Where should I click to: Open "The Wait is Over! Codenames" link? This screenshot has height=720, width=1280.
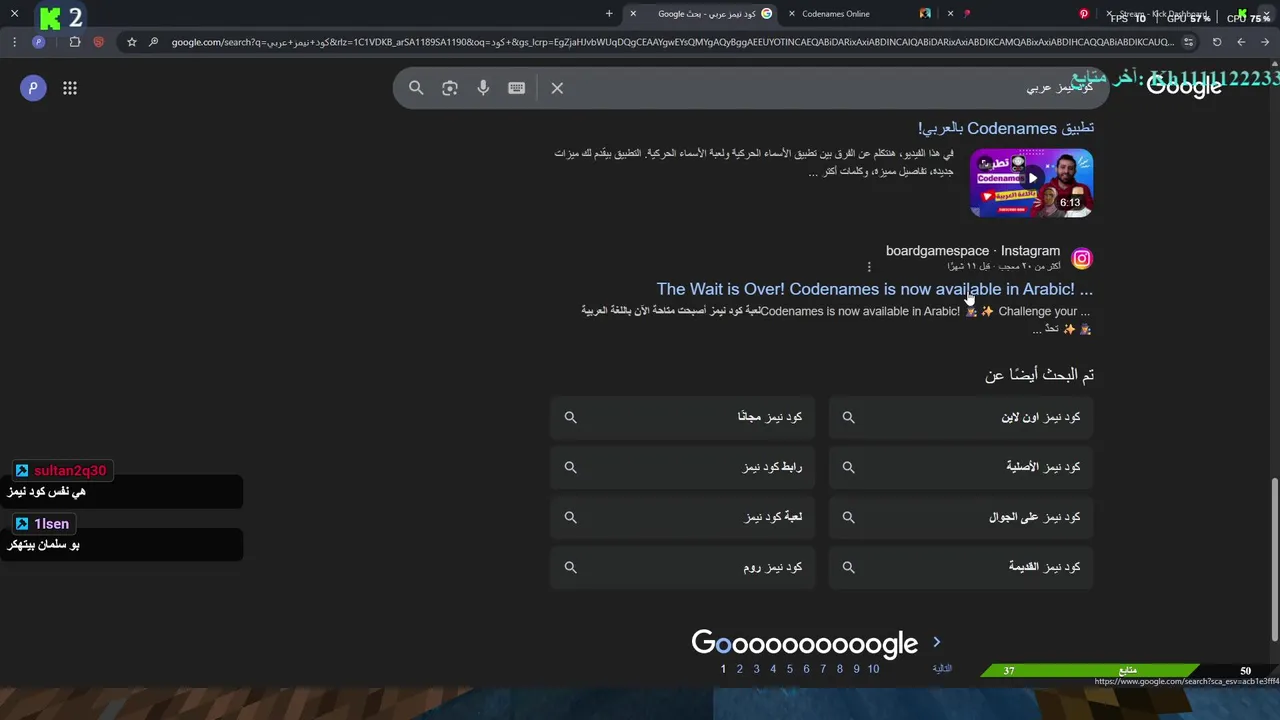coord(875,289)
